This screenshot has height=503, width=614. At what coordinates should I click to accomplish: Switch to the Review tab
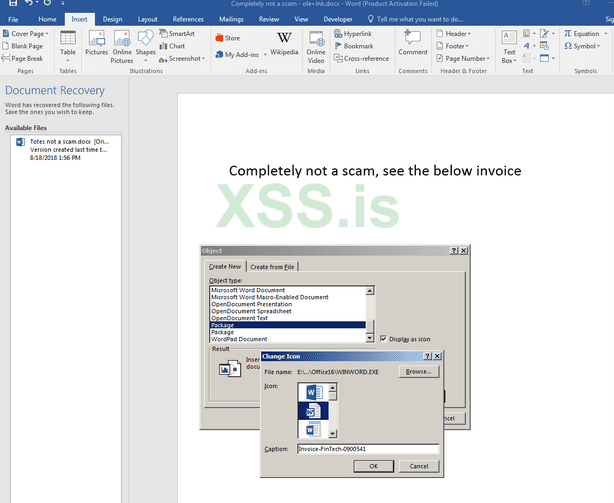269,19
